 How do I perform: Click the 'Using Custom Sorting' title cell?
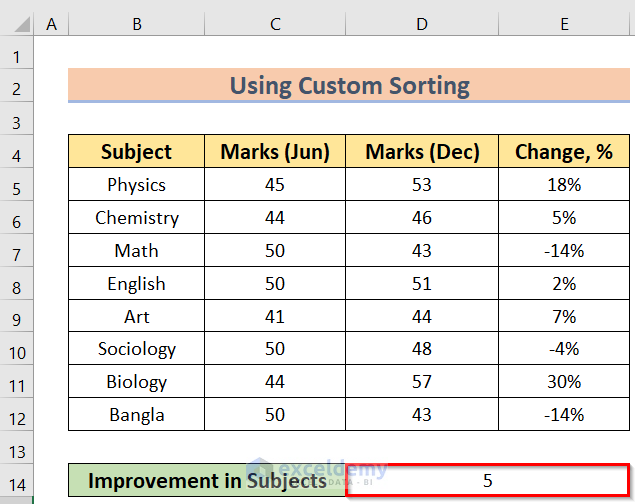349,85
